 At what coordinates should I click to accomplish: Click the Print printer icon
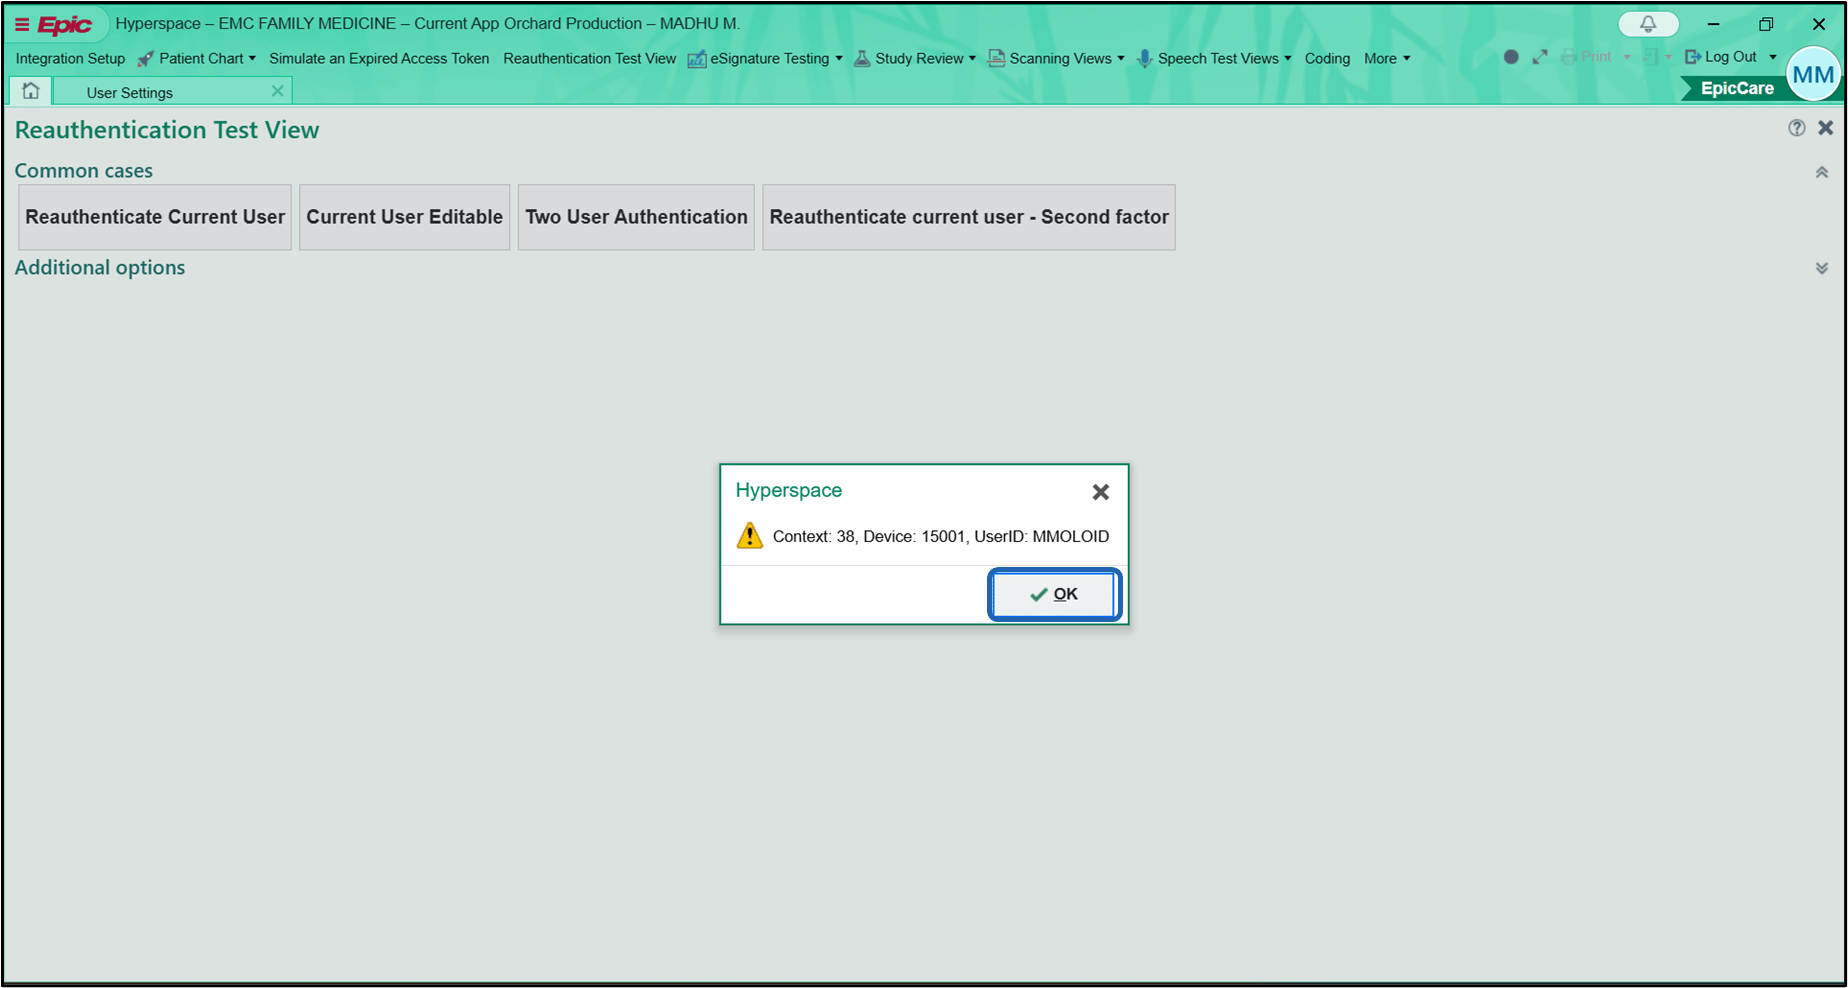point(1569,57)
